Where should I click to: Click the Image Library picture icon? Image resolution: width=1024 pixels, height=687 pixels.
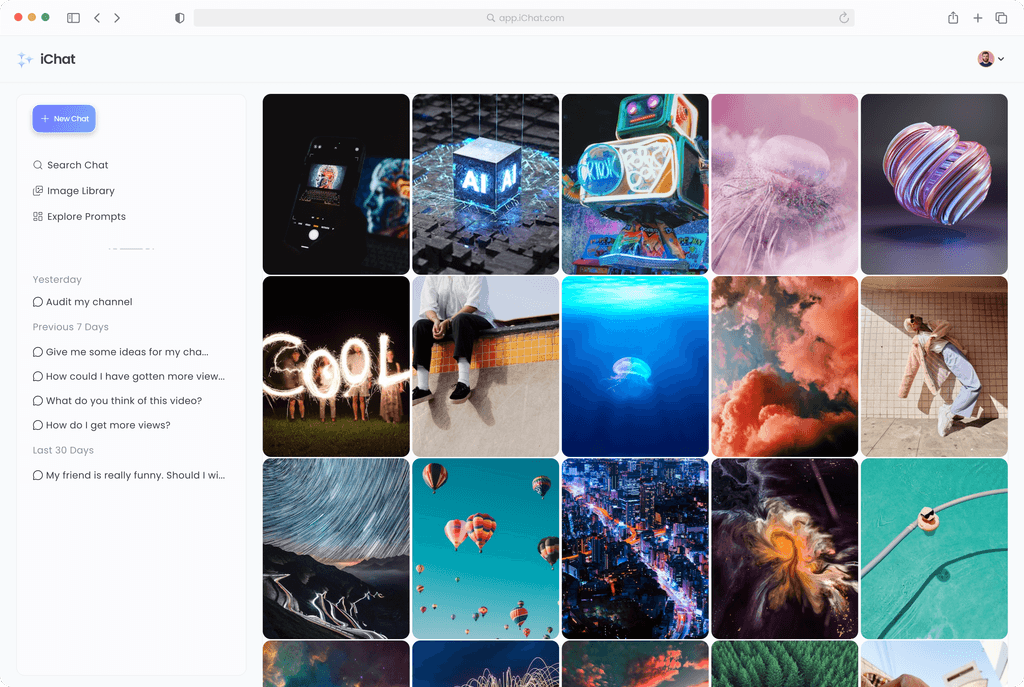[x=38, y=191]
